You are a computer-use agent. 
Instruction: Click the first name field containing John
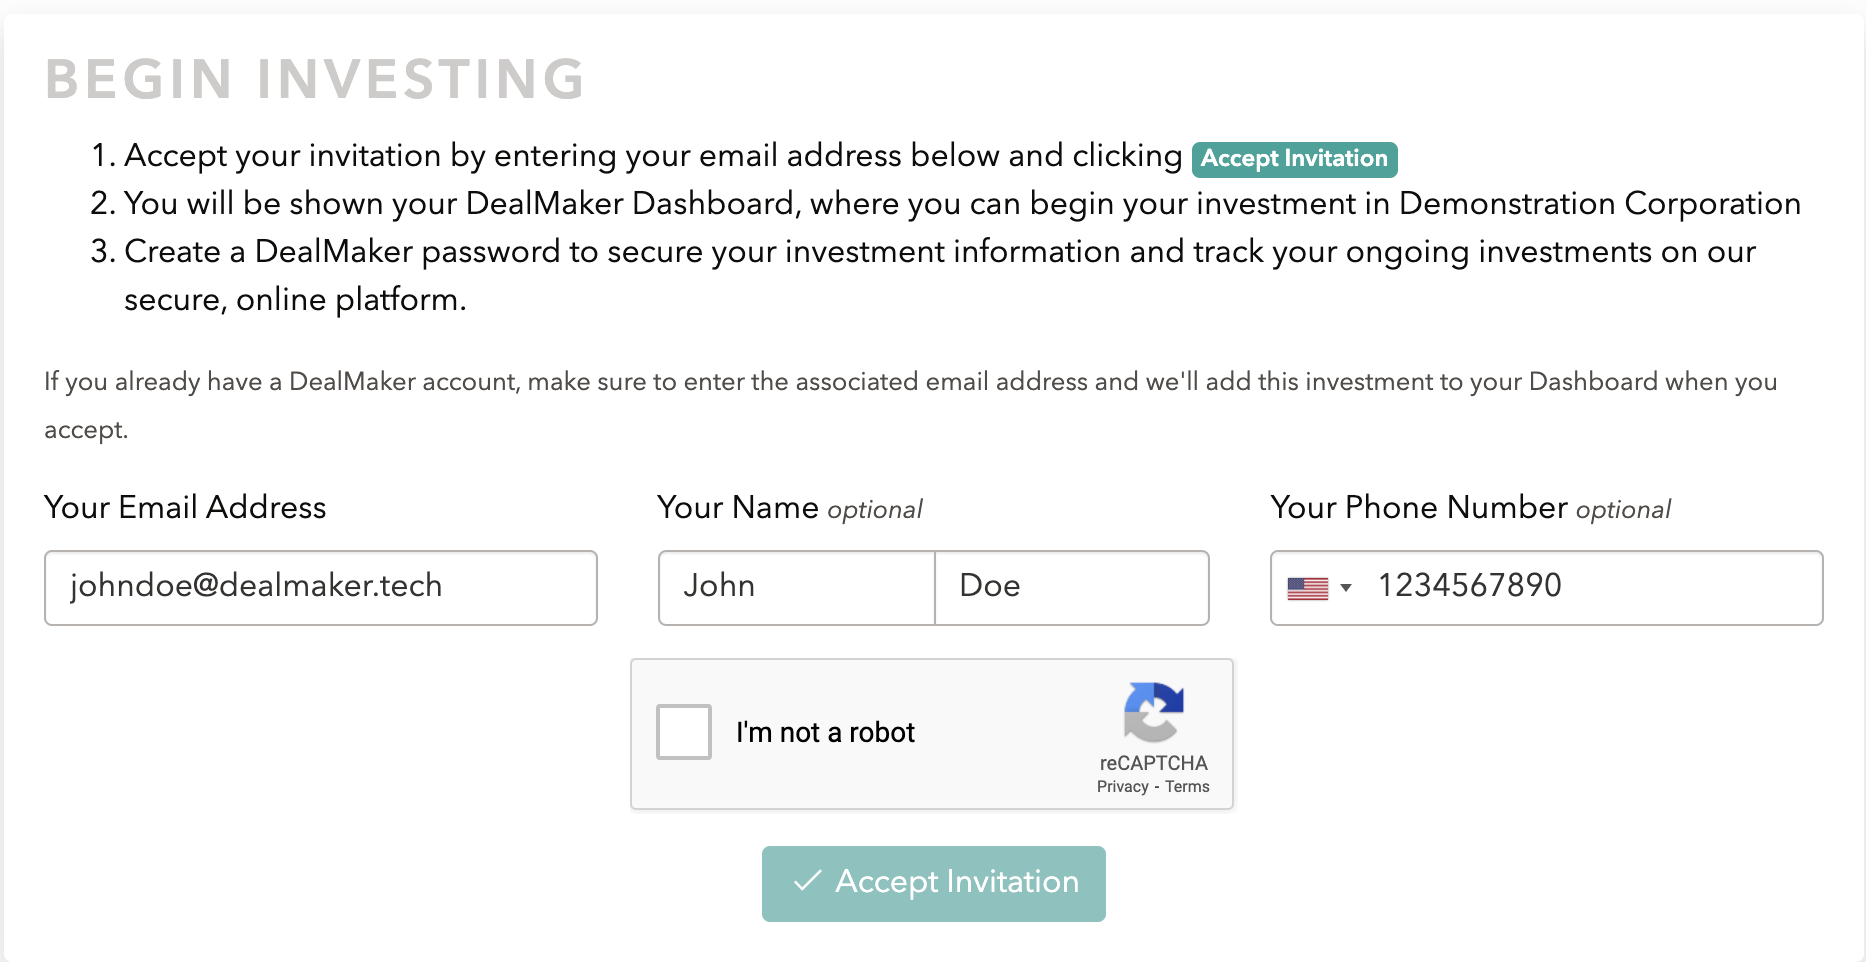click(x=797, y=588)
